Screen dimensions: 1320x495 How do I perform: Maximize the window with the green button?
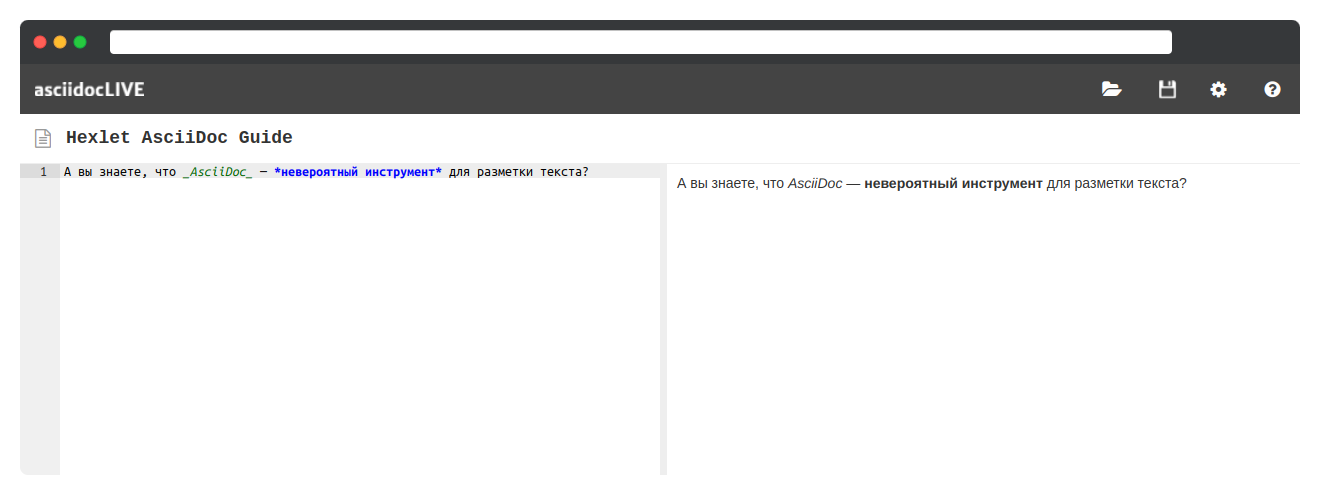pyautogui.click(x=80, y=42)
